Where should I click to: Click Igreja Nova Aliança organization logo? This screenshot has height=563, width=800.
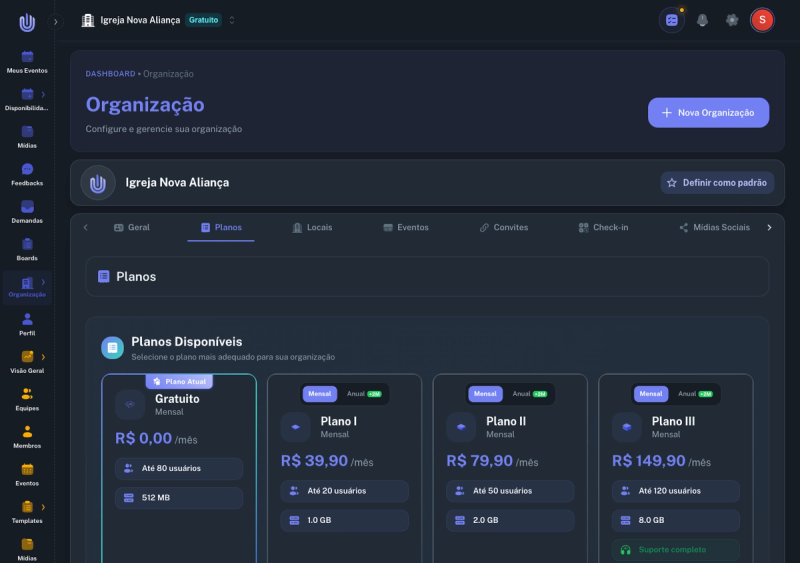pos(98,183)
